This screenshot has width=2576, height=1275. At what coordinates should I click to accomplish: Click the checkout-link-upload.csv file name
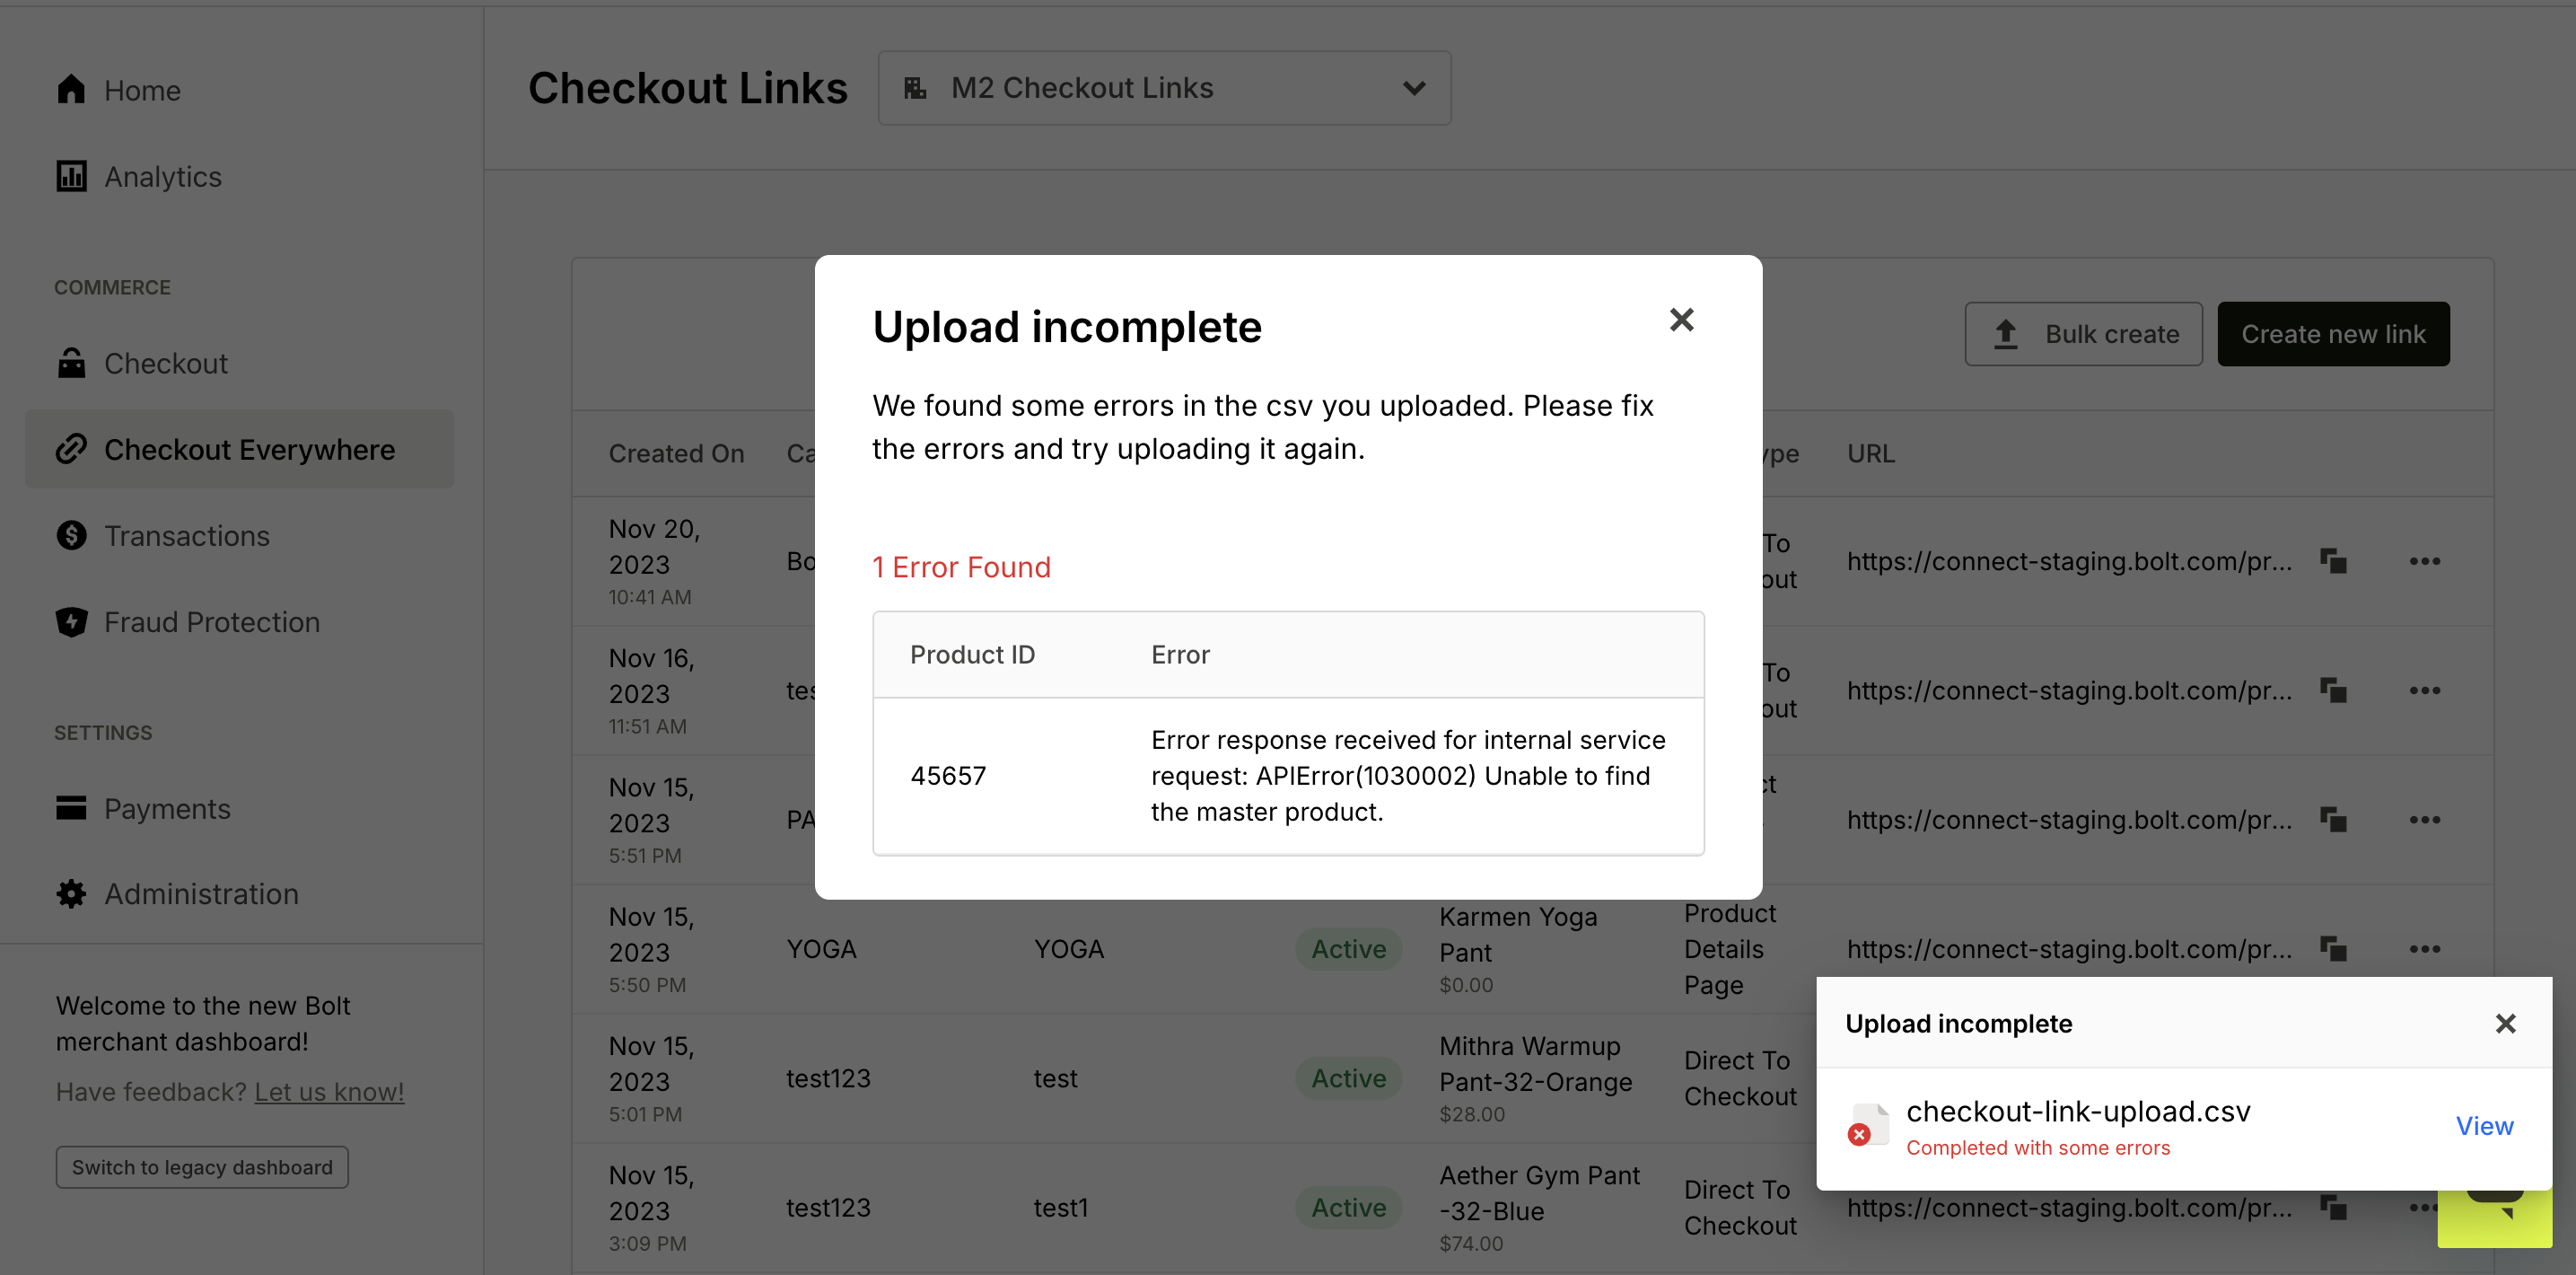pos(2078,1111)
